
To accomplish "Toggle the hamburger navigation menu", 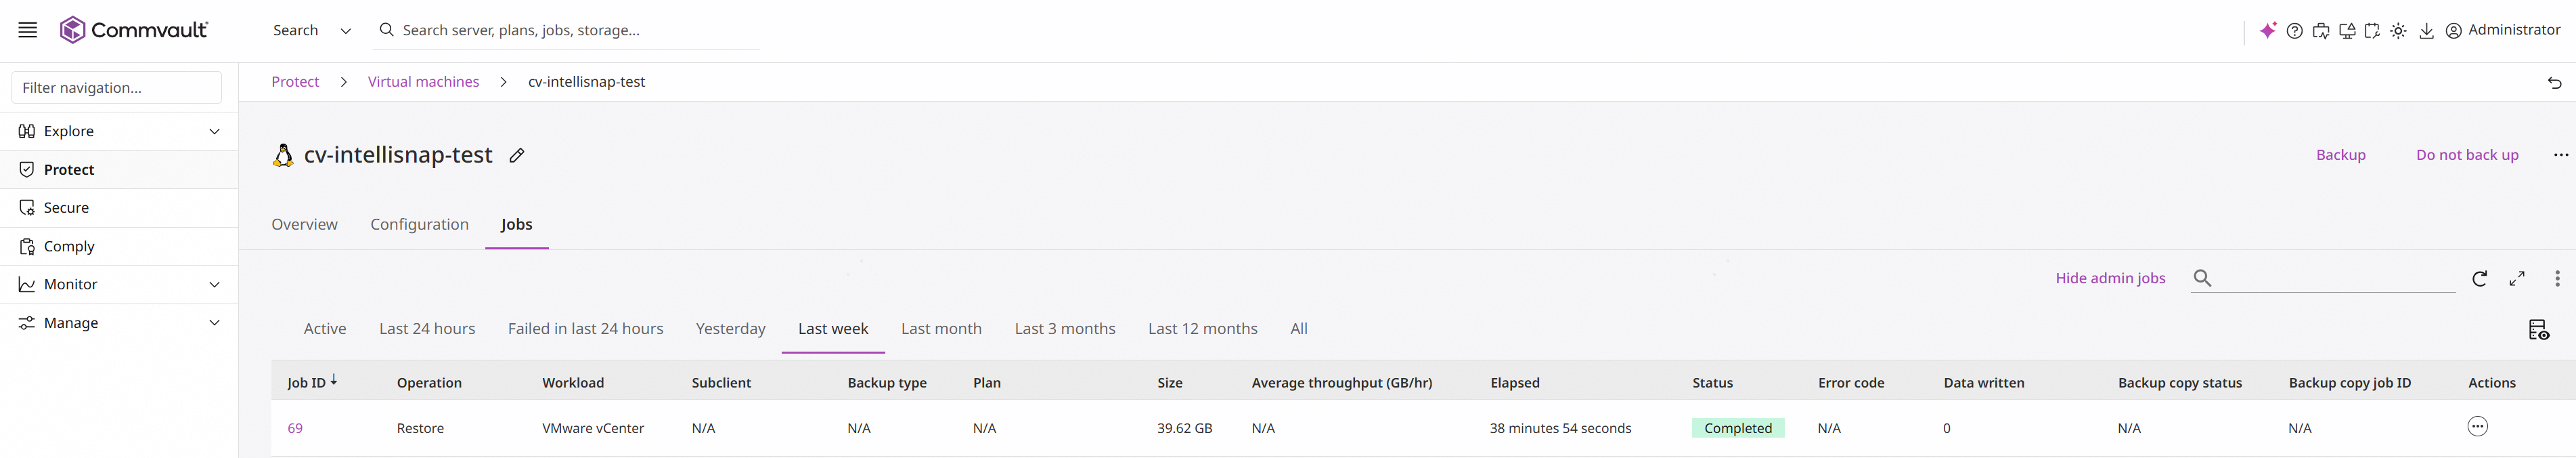I will (28, 30).
